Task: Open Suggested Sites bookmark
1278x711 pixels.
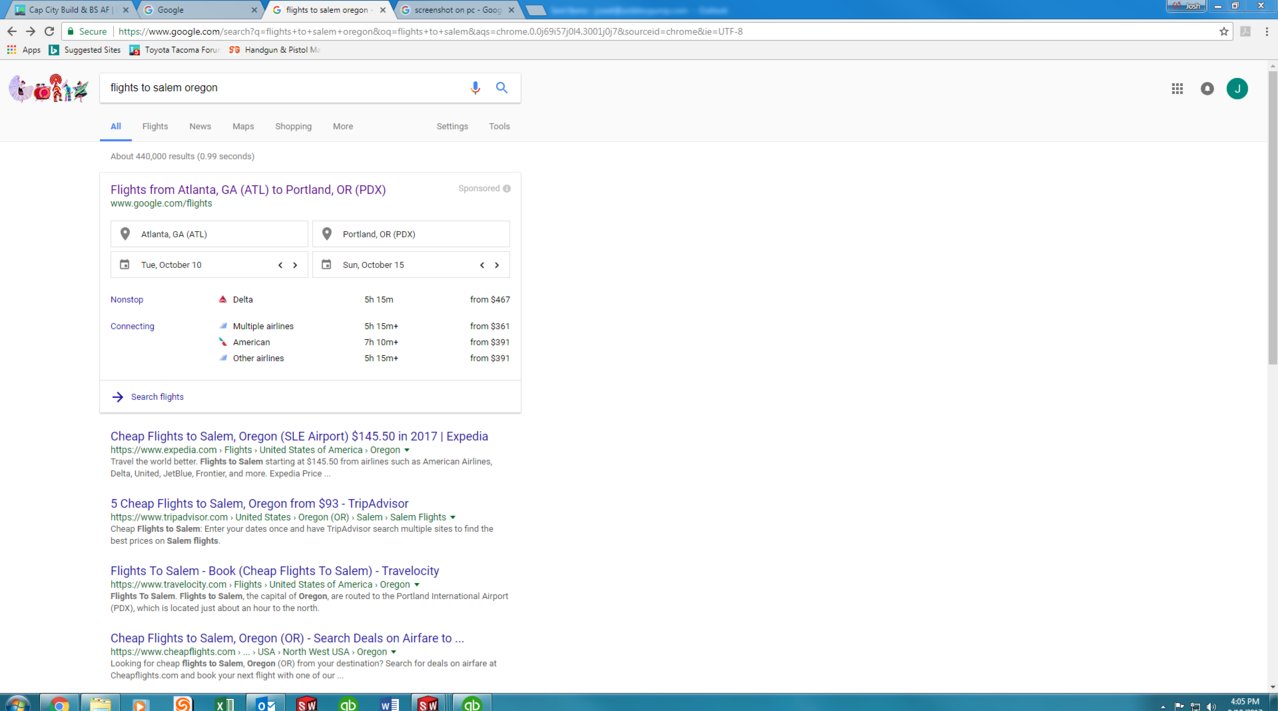Action: click(85, 50)
